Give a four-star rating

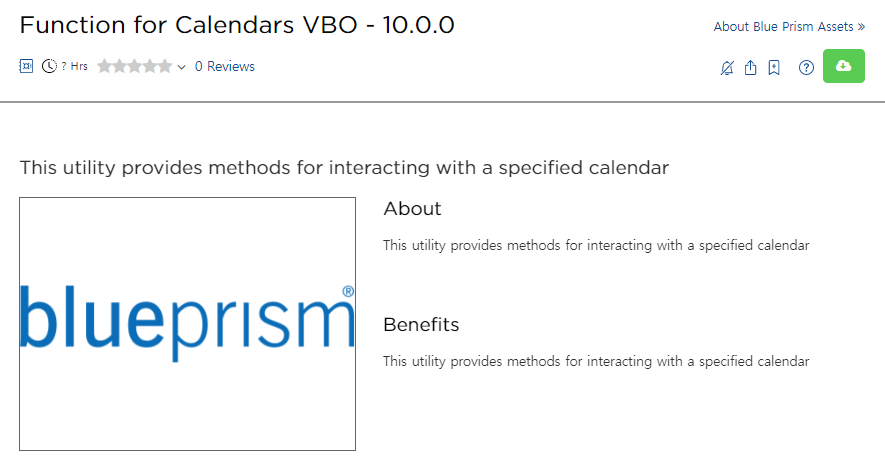click(150, 66)
